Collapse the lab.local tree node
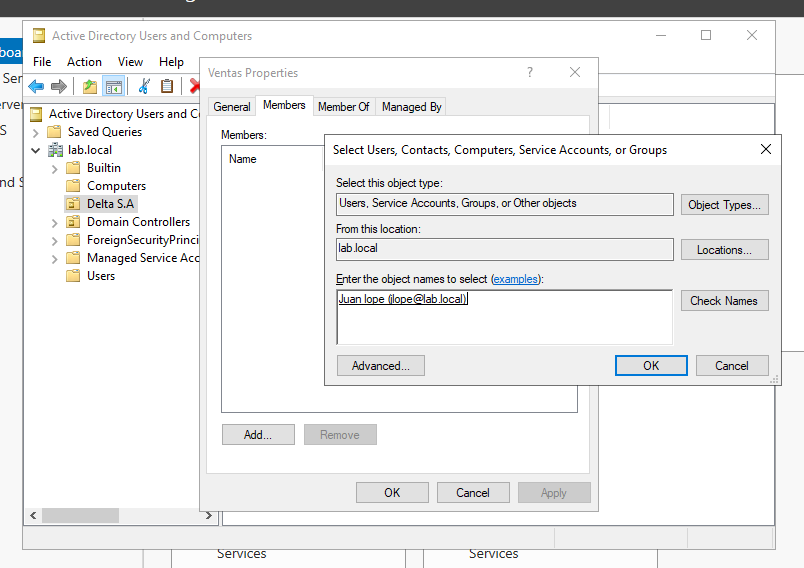Viewport: 804px width, 568px height. (x=37, y=150)
